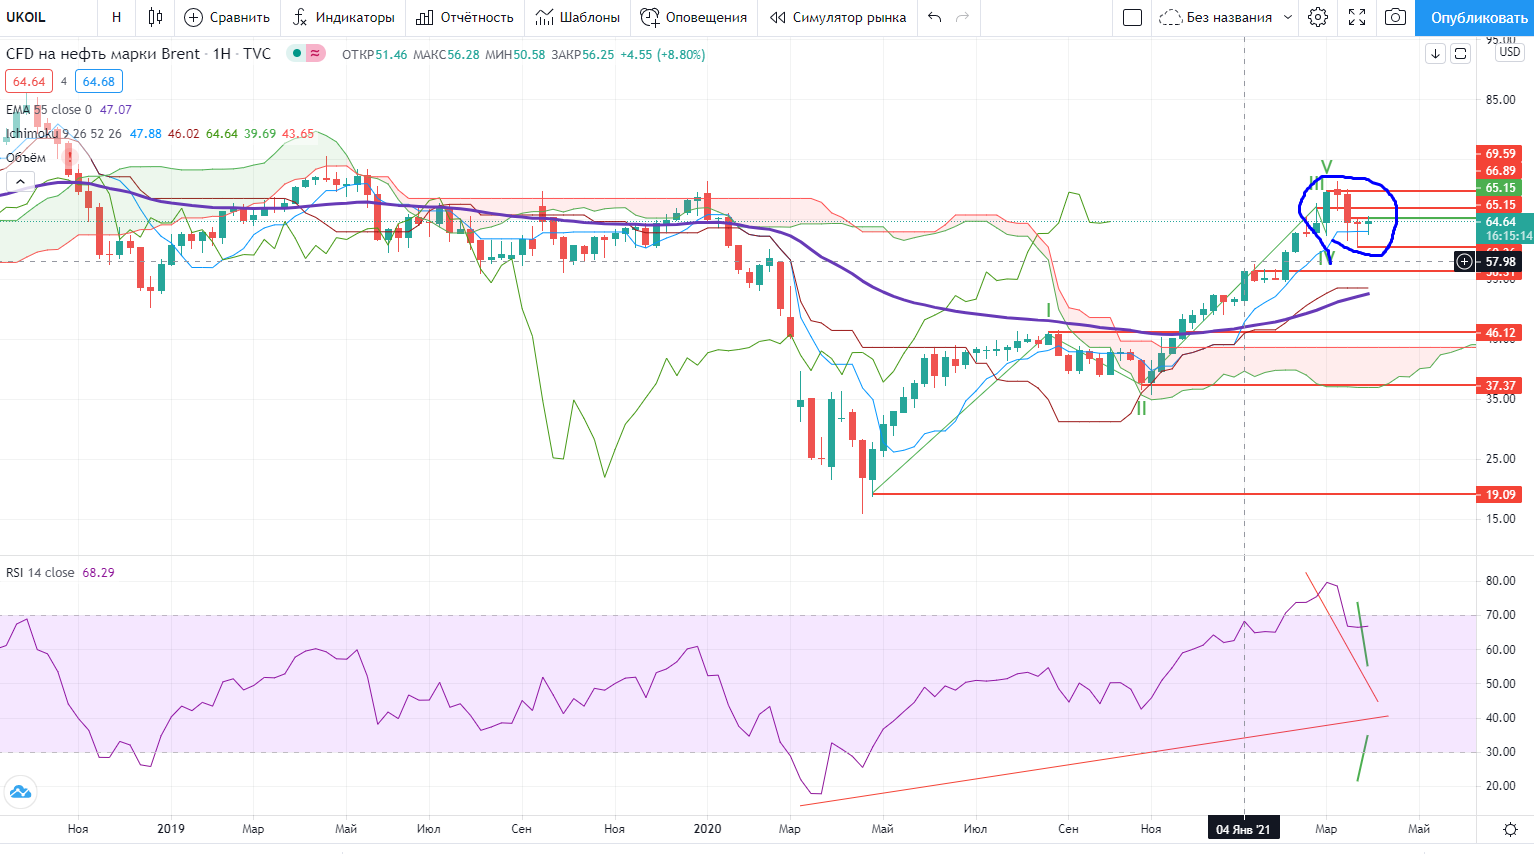Click the red 64.64 sell price button
The width and height of the screenshot is (1534, 854).
point(29,82)
